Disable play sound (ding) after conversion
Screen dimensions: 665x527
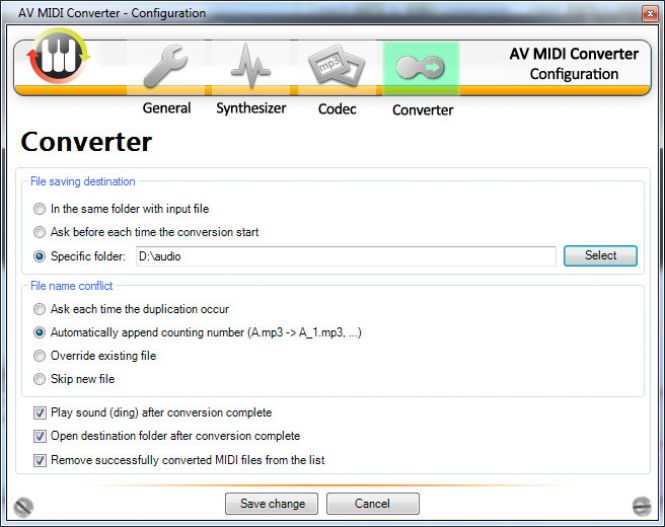[40, 412]
